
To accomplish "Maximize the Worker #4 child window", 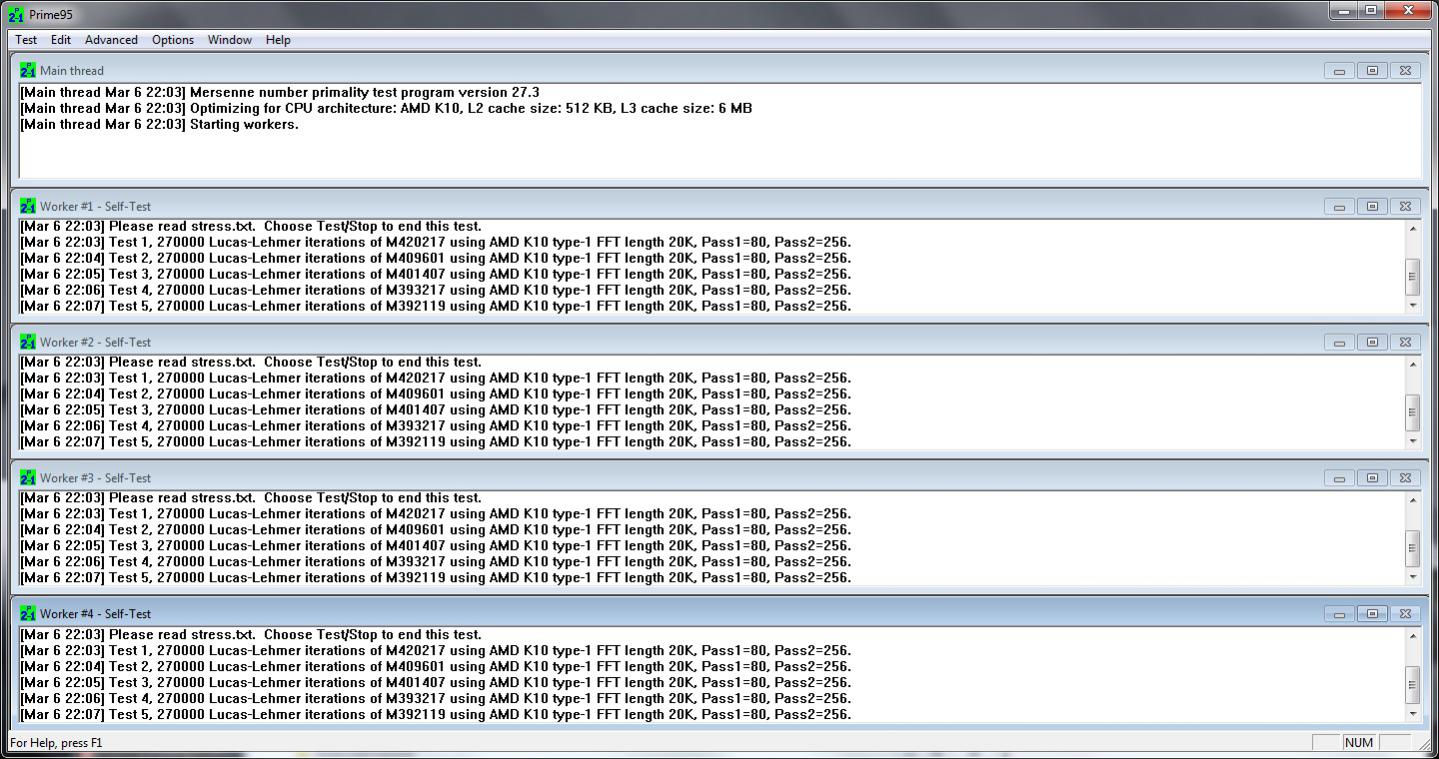I will tap(1372, 613).
